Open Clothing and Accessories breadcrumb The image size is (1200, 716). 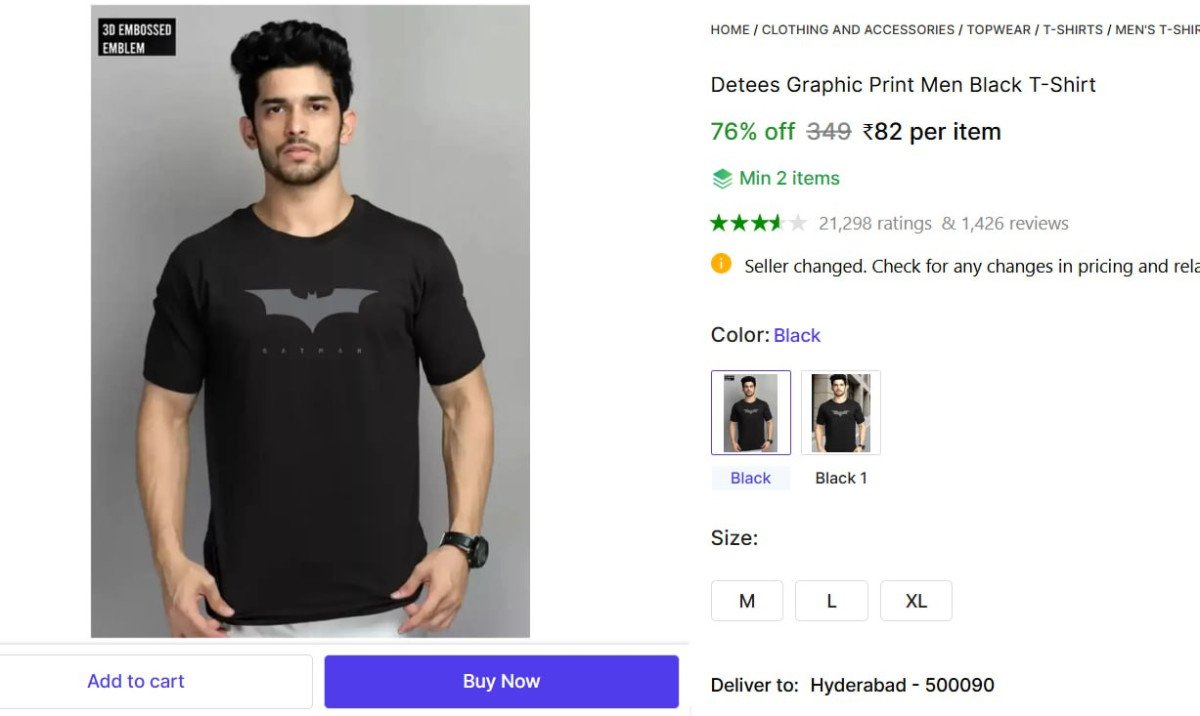click(x=858, y=30)
